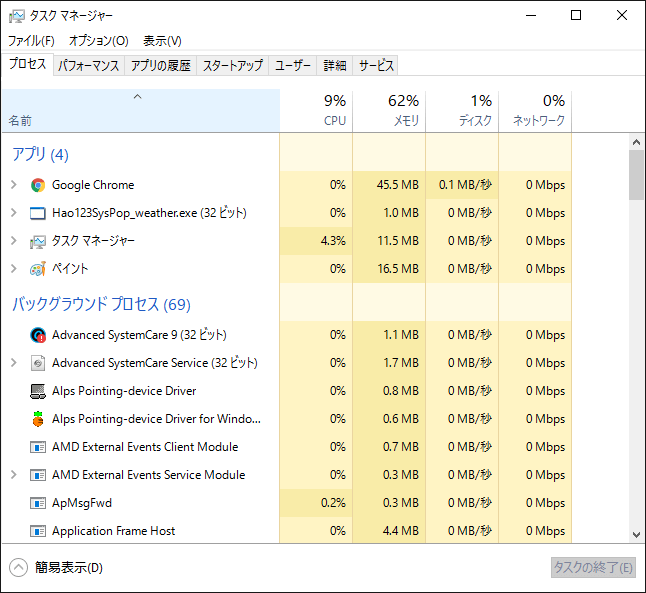Click the scrollbar up arrow
The height and width of the screenshot is (593, 646).
coord(637,142)
